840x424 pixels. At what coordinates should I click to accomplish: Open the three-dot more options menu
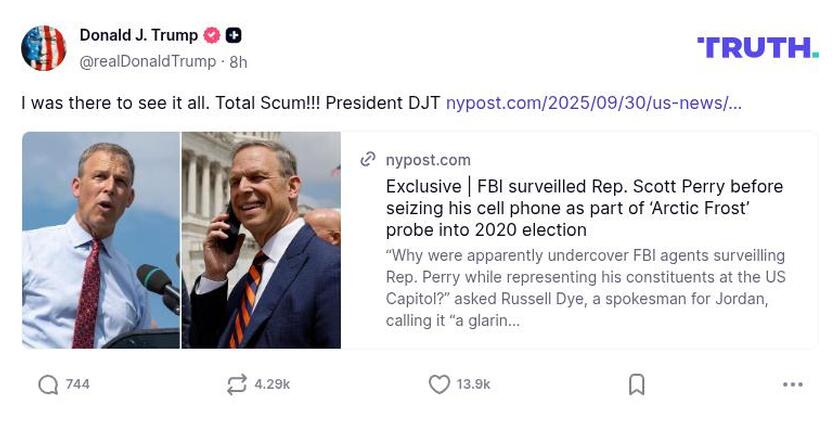pyautogui.click(x=793, y=384)
